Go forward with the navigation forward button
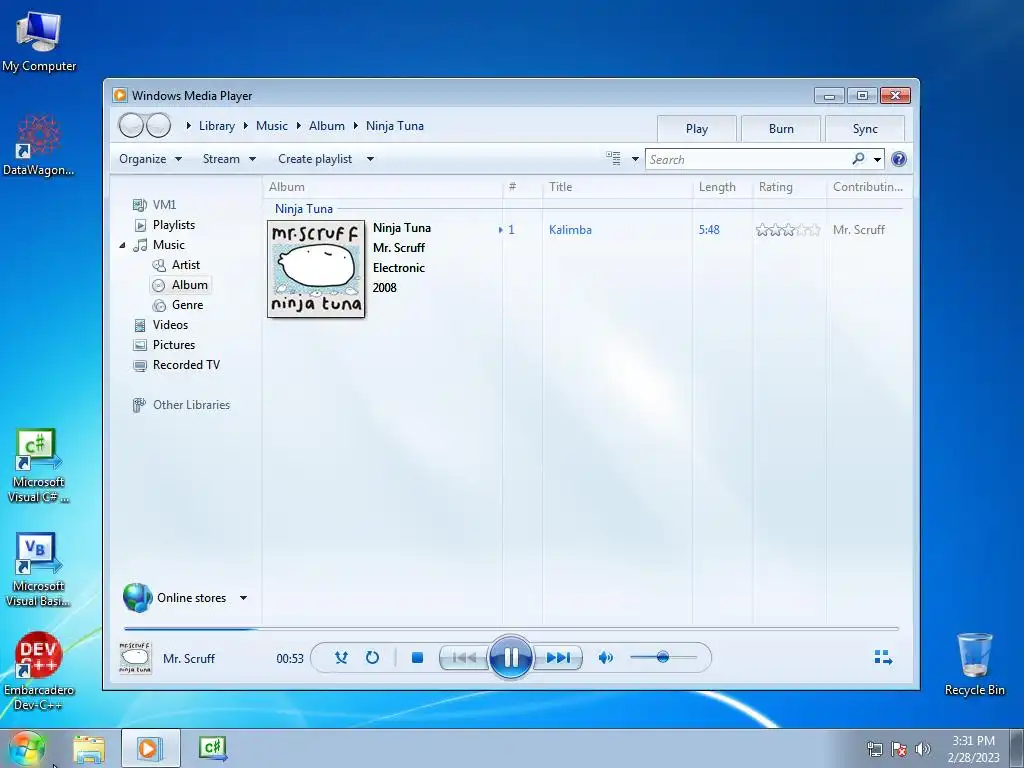The height and width of the screenshot is (768, 1024). [158, 125]
